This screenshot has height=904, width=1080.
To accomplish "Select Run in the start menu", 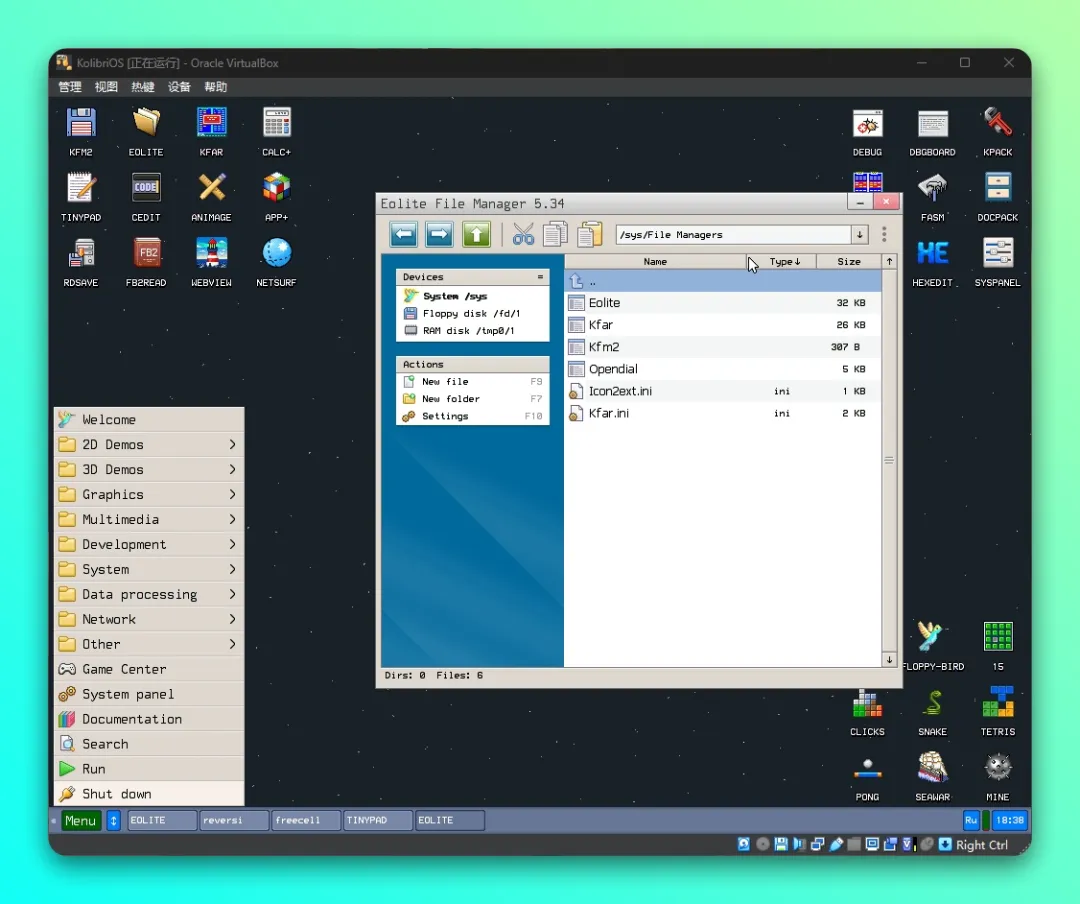I will (x=149, y=768).
